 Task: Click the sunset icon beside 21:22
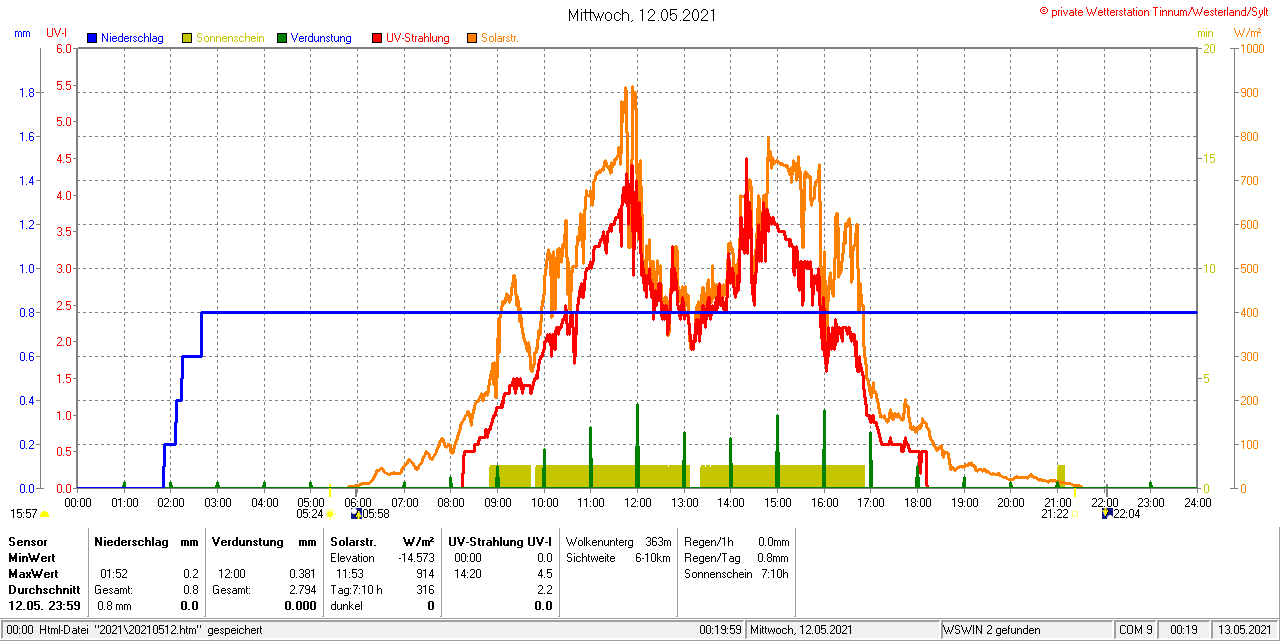pos(1075,514)
